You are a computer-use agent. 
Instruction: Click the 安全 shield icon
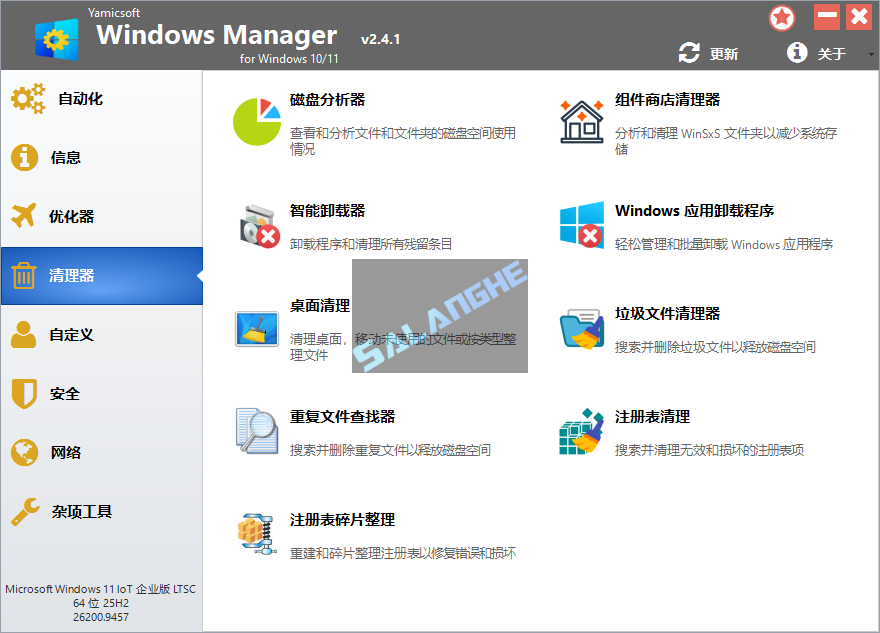coord(24,393)
